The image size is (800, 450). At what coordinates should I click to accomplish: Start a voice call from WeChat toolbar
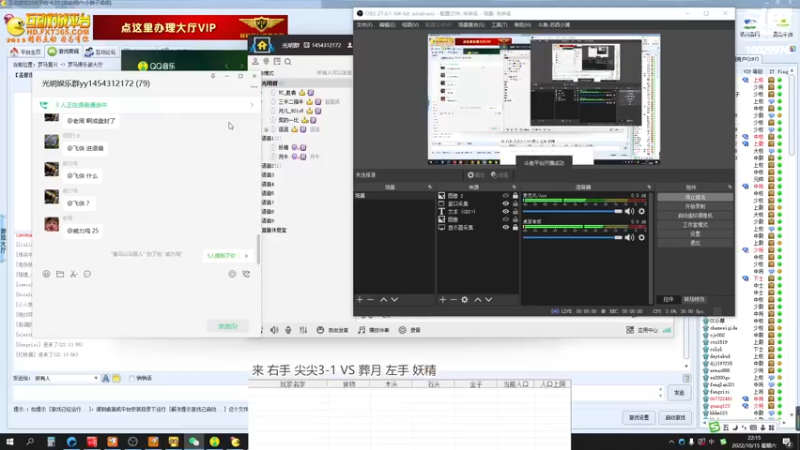click(x=246, y=274)
